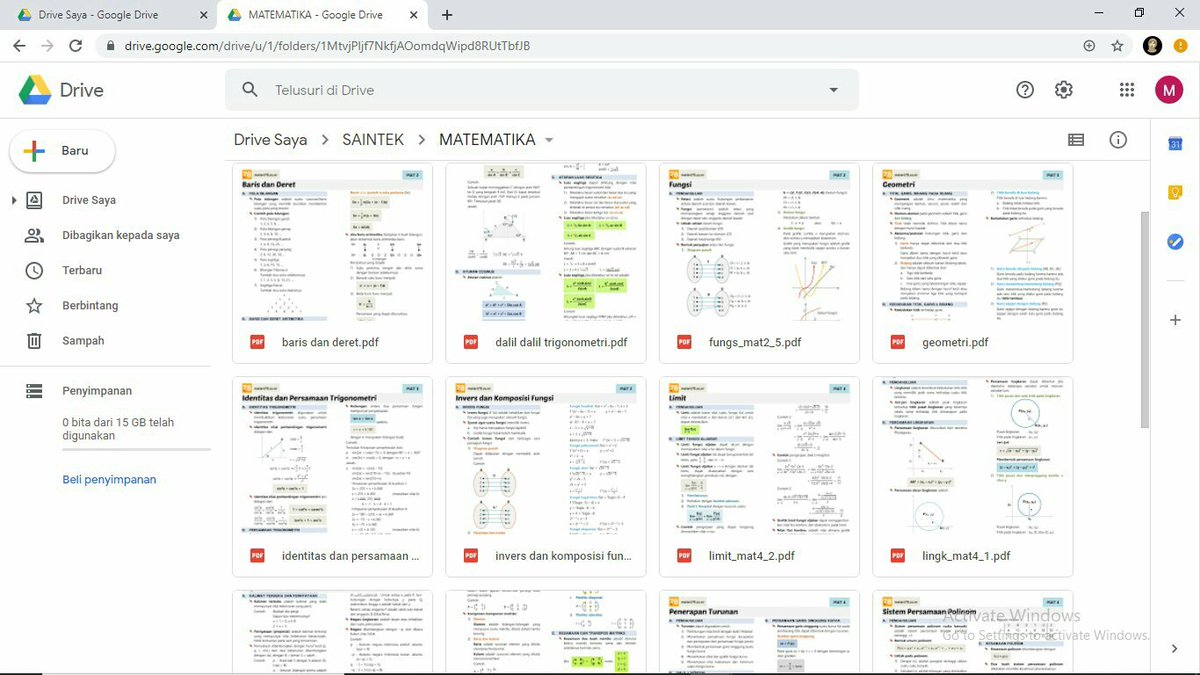Click PDF icon of geometri.pdf
This screenshot has height=675, width=1200.
(898, 343)
